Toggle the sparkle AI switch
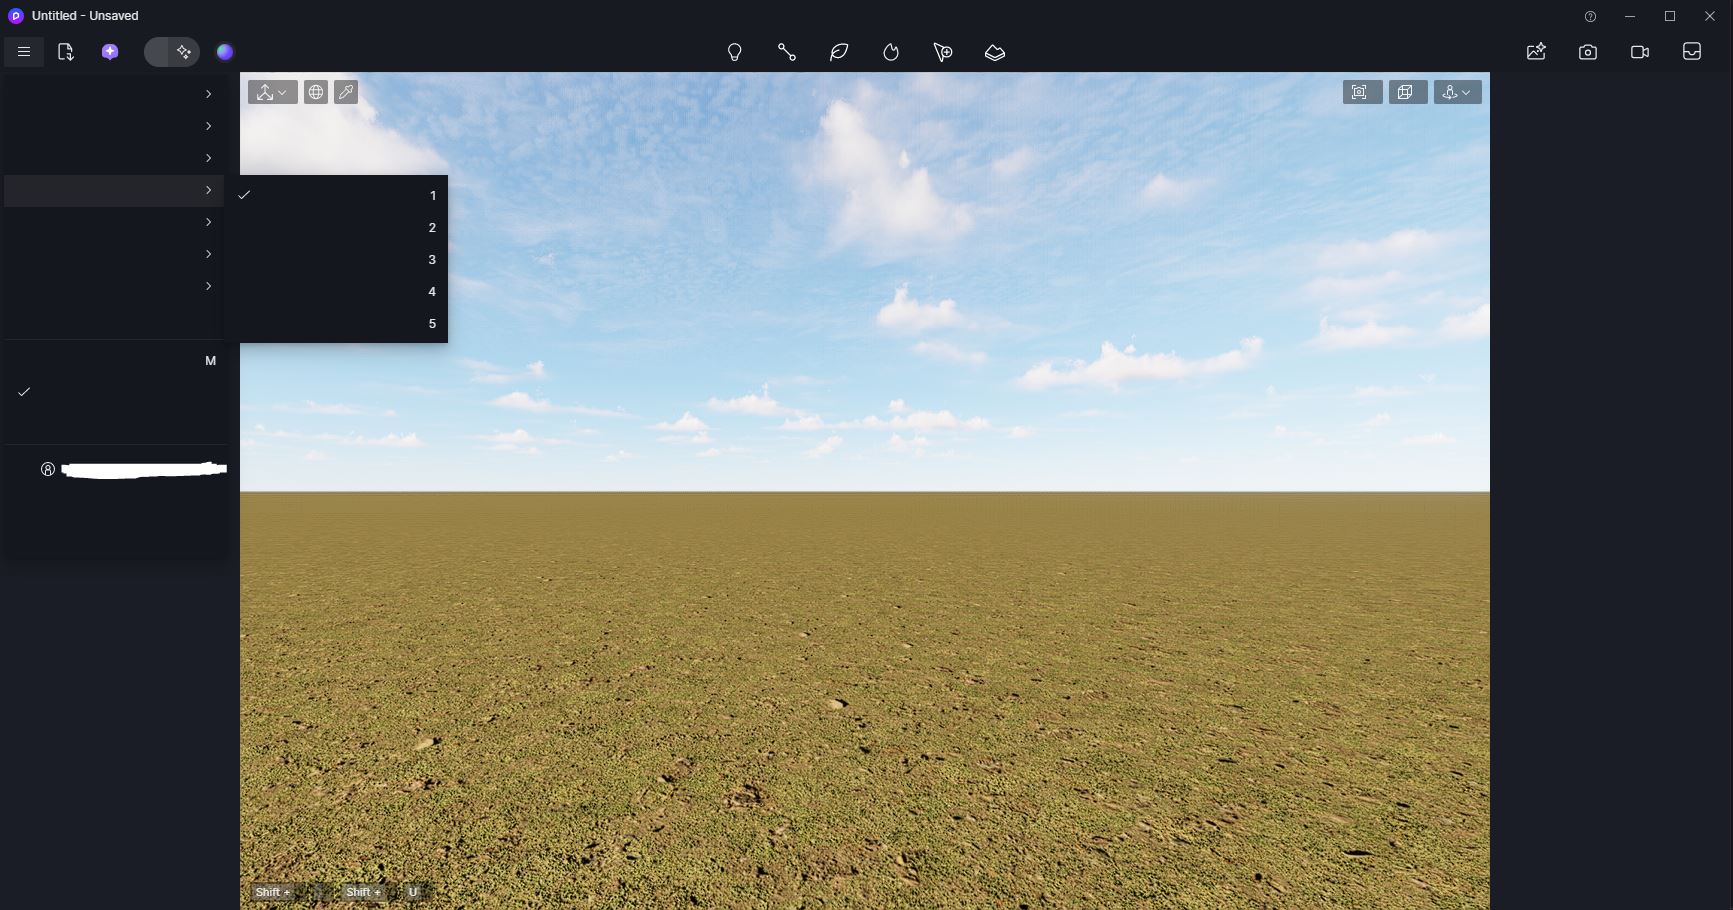 click(172, 52)
